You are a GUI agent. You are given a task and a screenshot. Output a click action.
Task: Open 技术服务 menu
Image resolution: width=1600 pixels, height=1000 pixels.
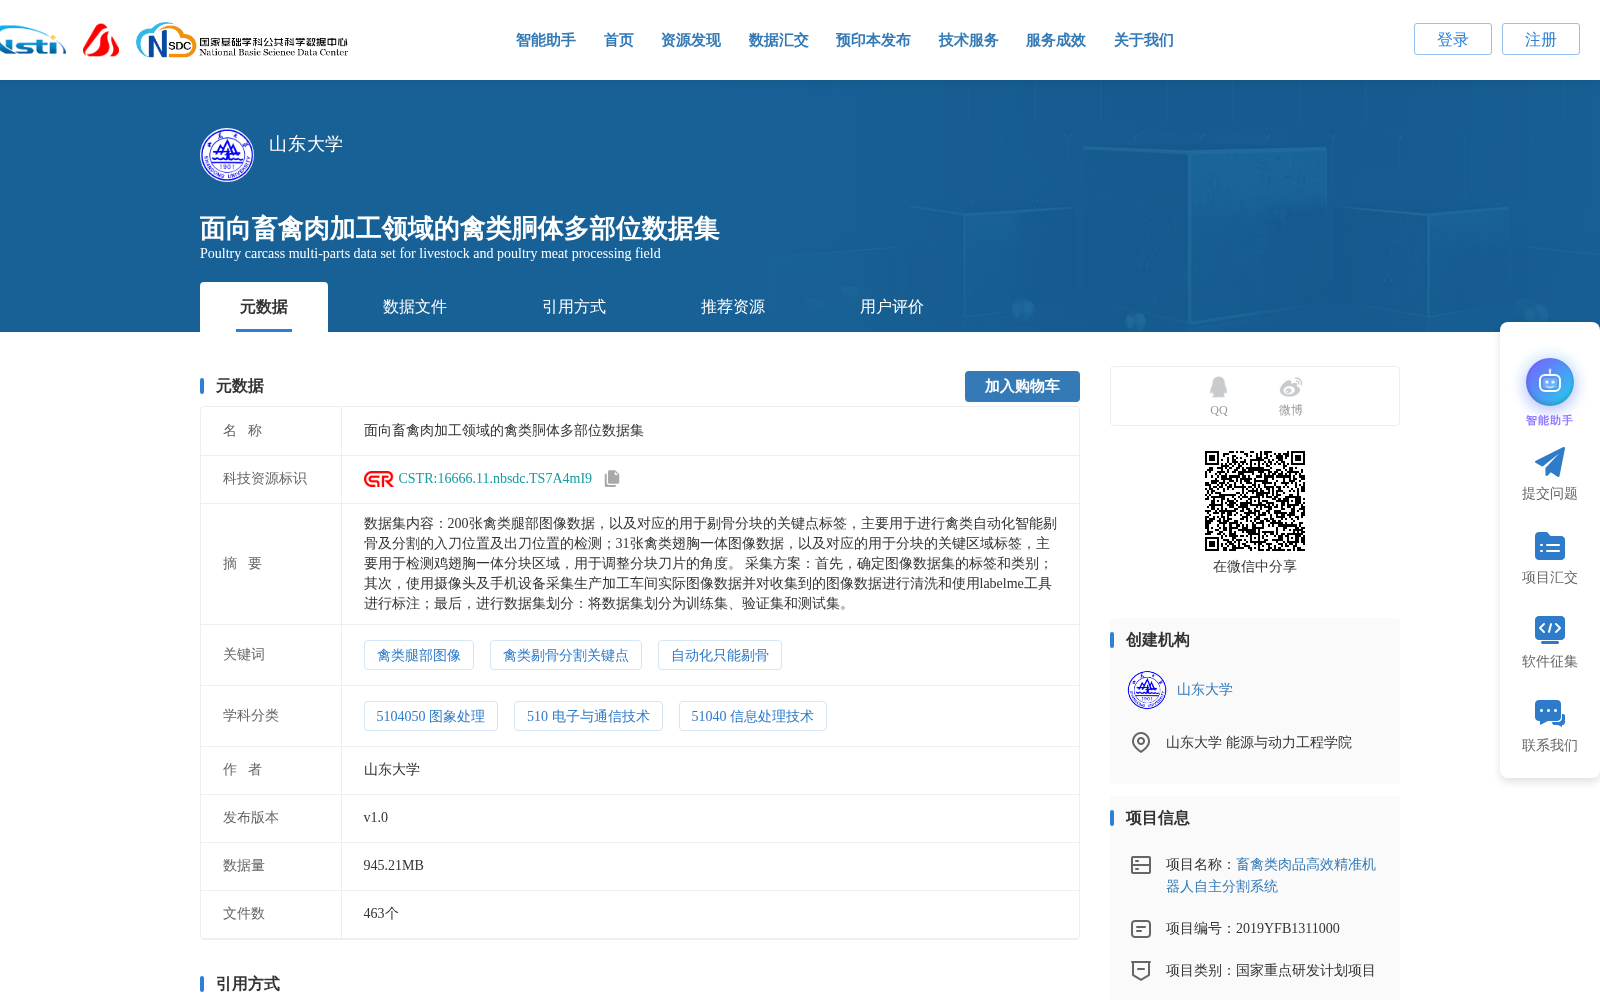point(968,40)
